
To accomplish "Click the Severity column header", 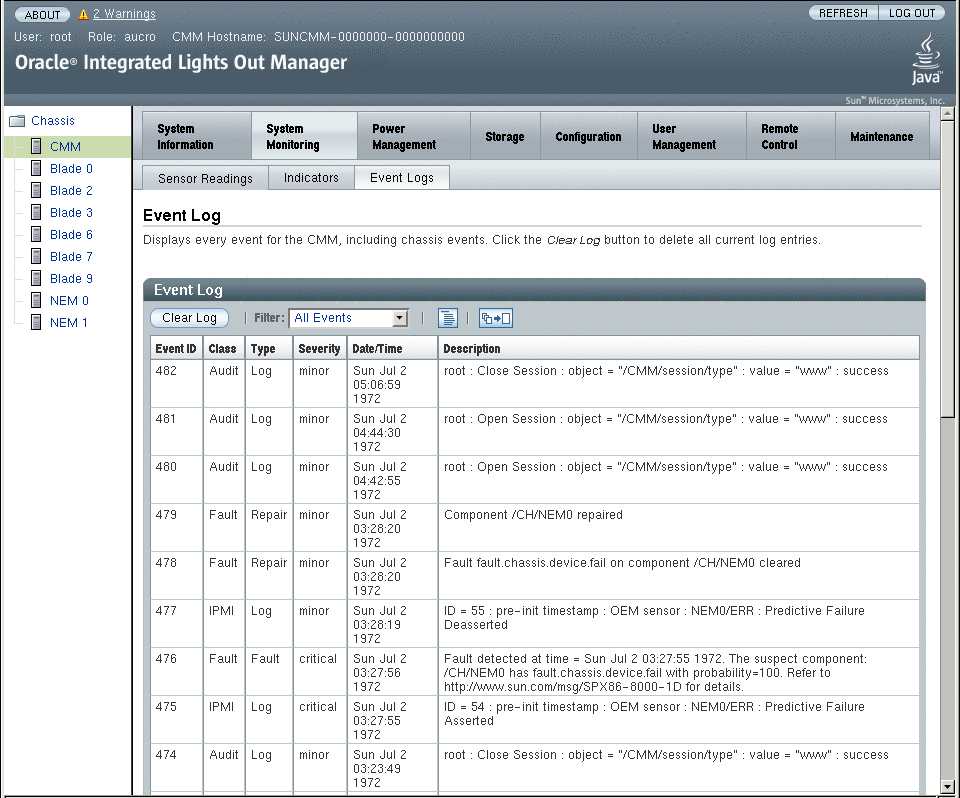I will click(x=319, y=348).
